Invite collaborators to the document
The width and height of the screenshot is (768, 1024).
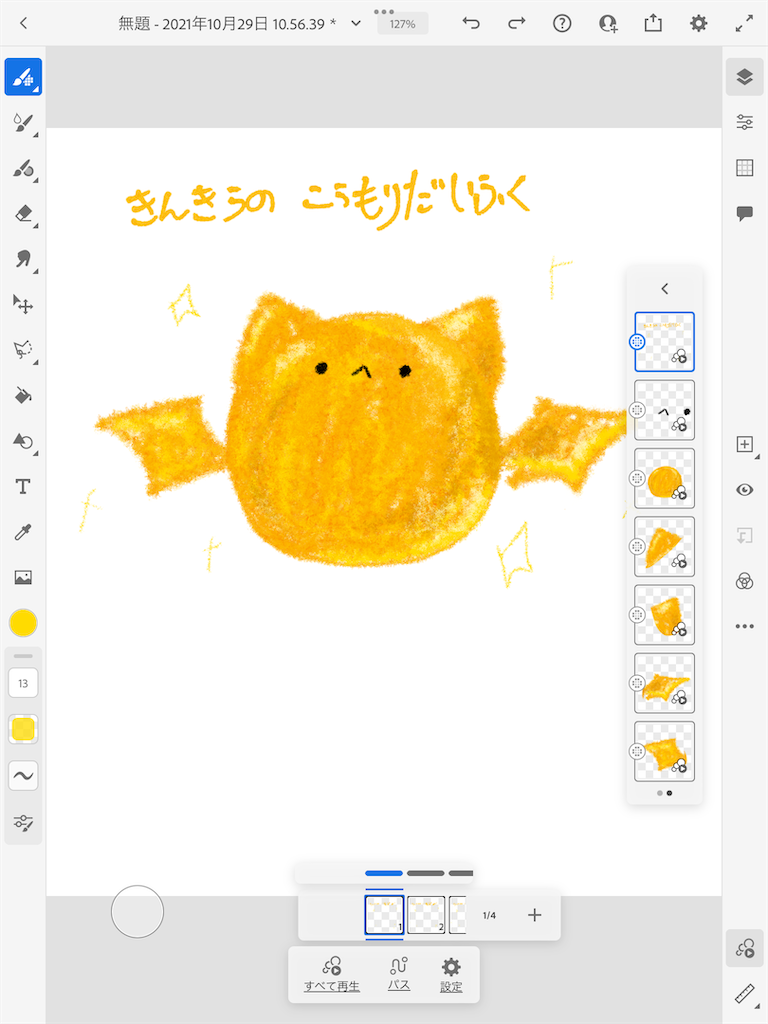[608, 24]
